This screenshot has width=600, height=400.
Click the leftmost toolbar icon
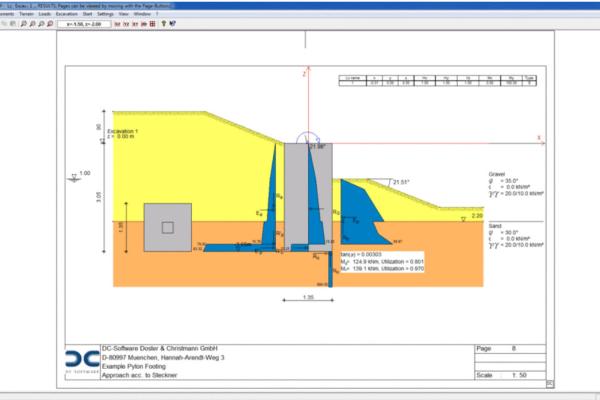[6, 23]
